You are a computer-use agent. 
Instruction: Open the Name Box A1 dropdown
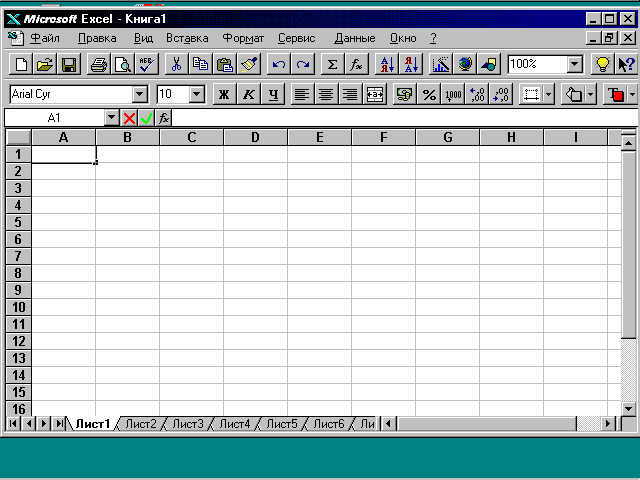111,118
